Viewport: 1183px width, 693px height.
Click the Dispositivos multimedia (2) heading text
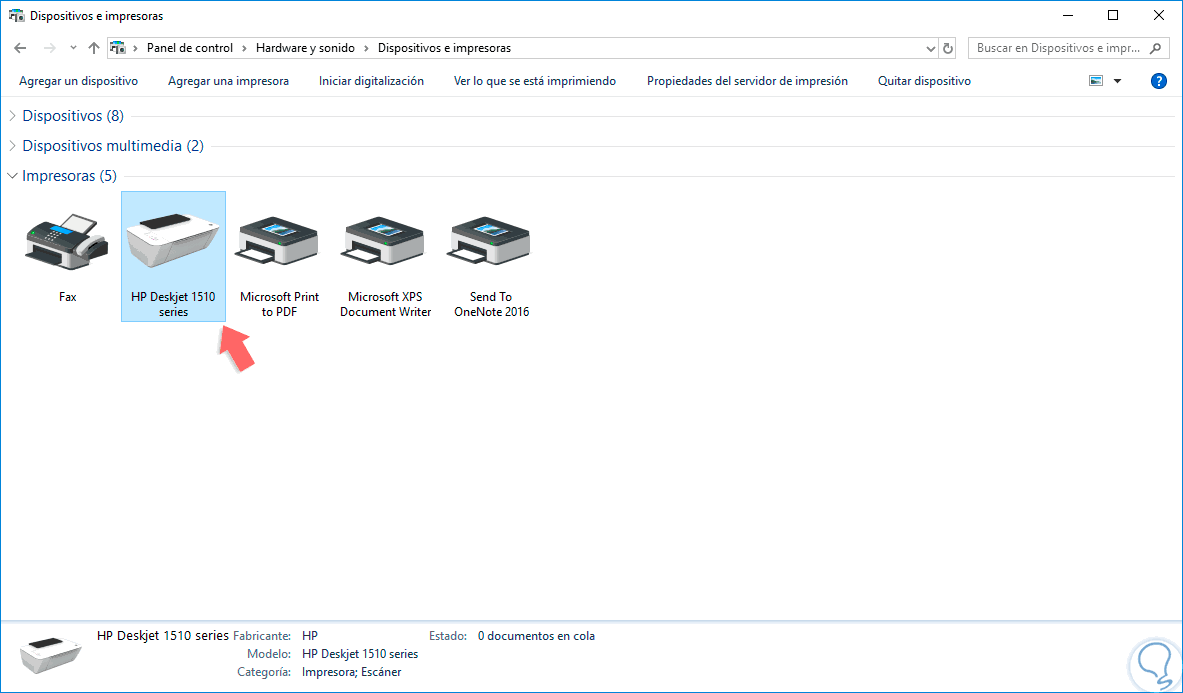pos(113,146)
